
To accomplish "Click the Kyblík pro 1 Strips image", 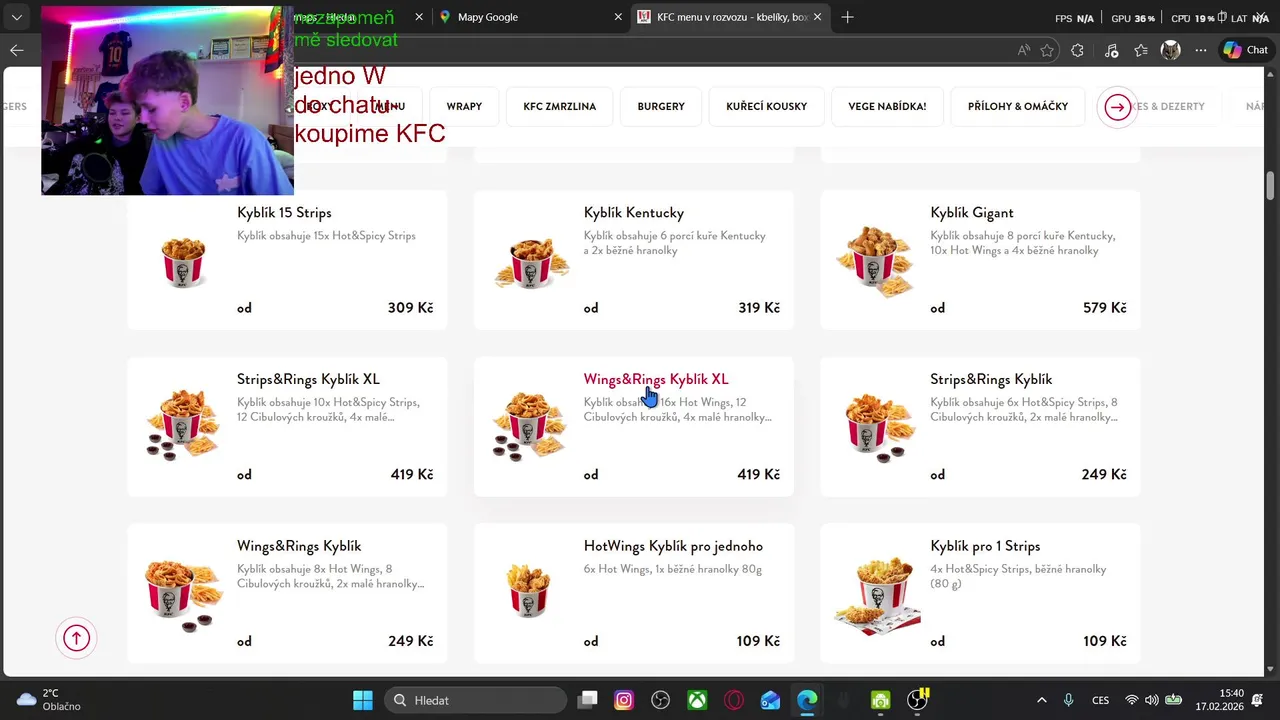I will point(876,594).
